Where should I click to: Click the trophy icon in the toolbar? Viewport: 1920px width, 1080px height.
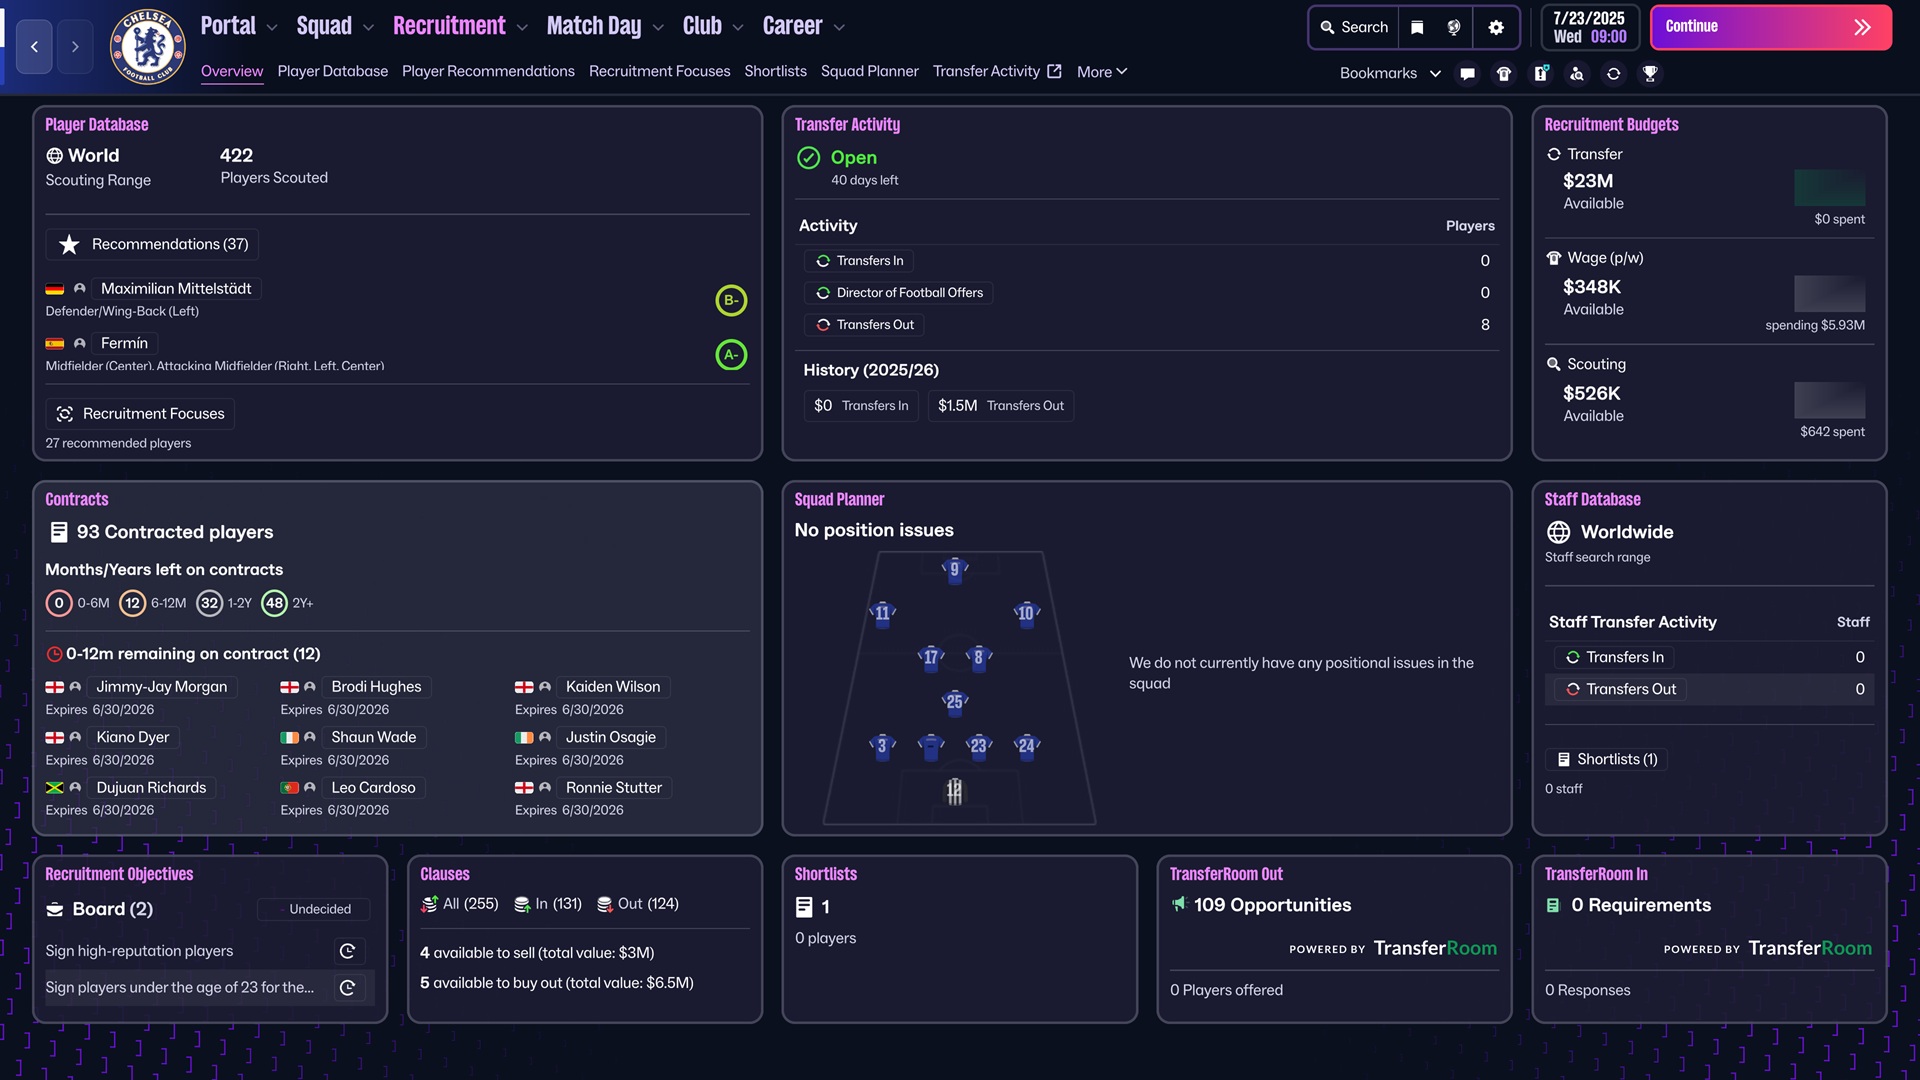point(1650,73)
